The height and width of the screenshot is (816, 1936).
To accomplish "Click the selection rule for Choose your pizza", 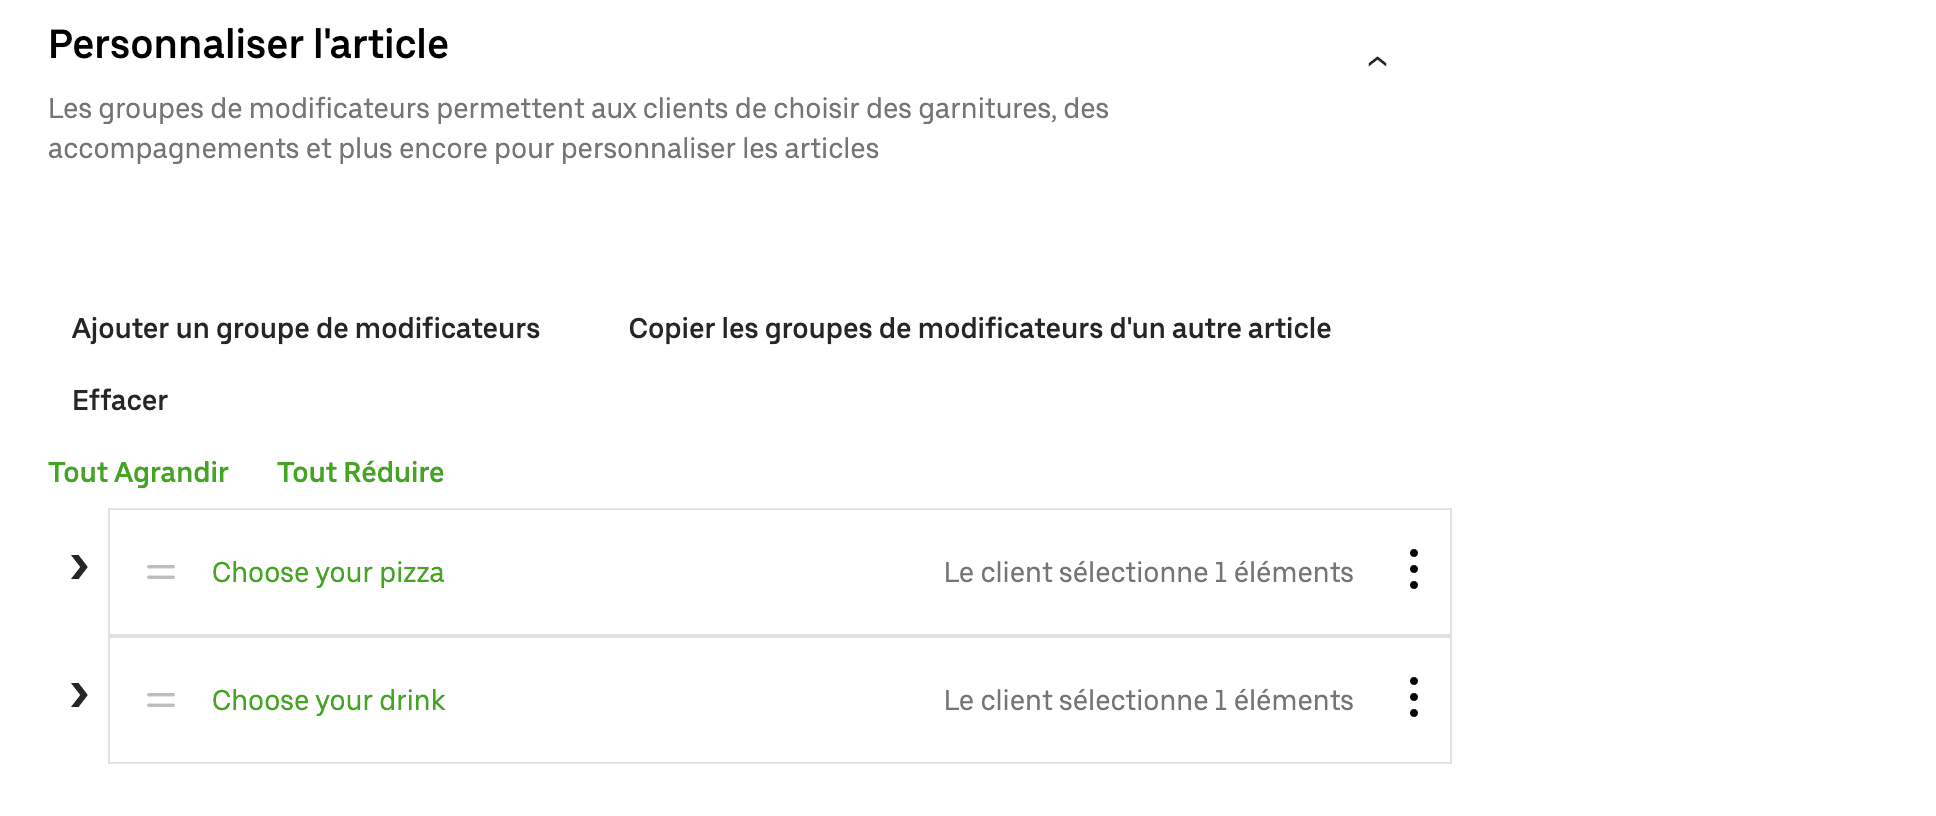I will coord(1148,572).
